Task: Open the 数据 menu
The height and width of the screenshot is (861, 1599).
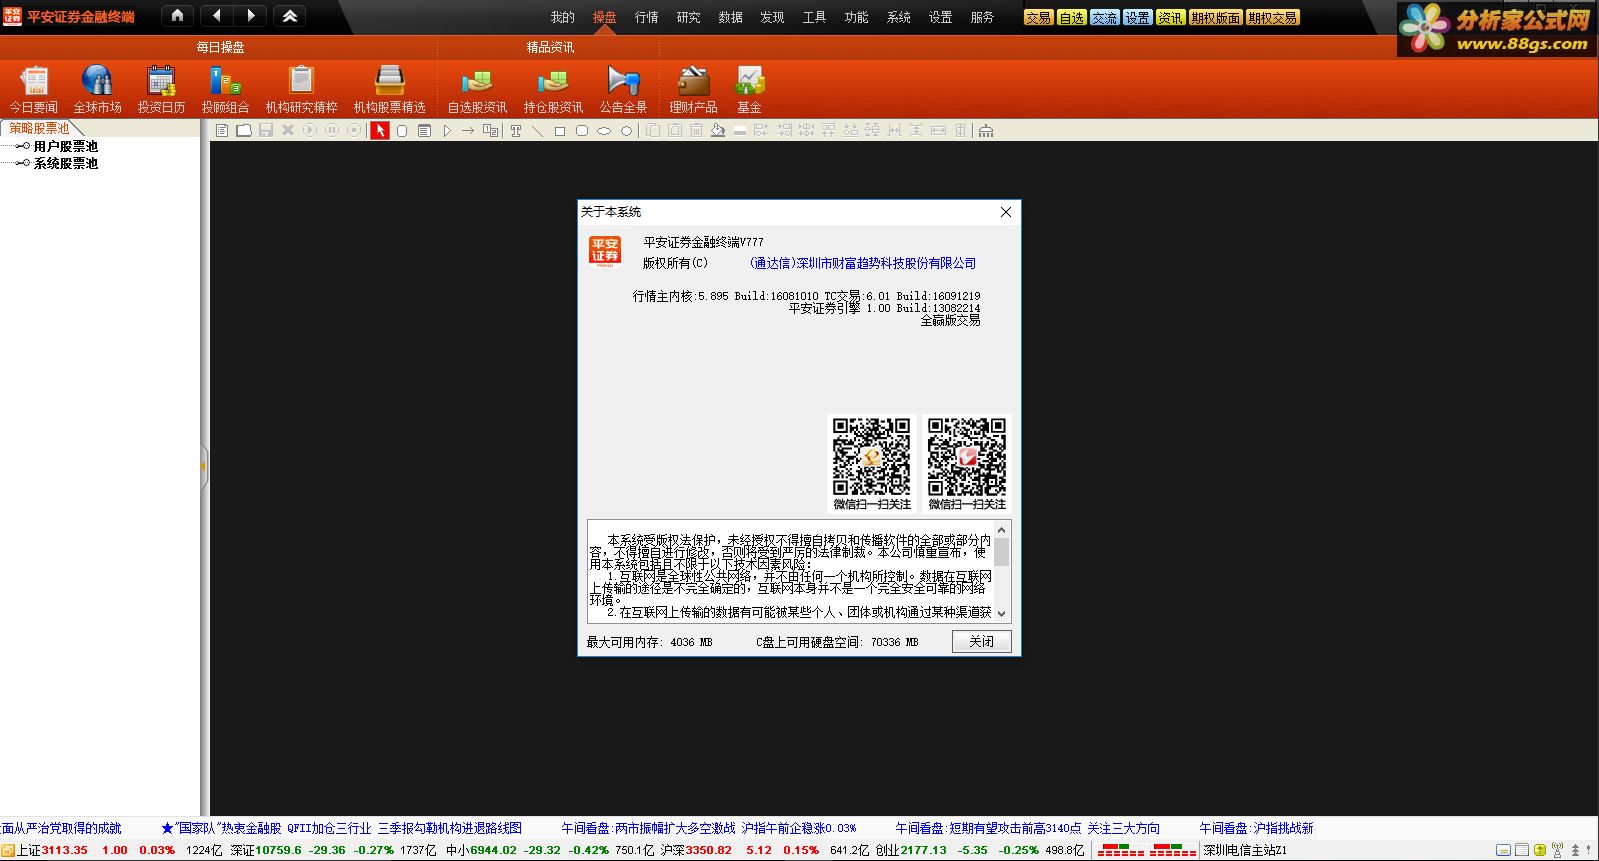Action: [731, 17]
